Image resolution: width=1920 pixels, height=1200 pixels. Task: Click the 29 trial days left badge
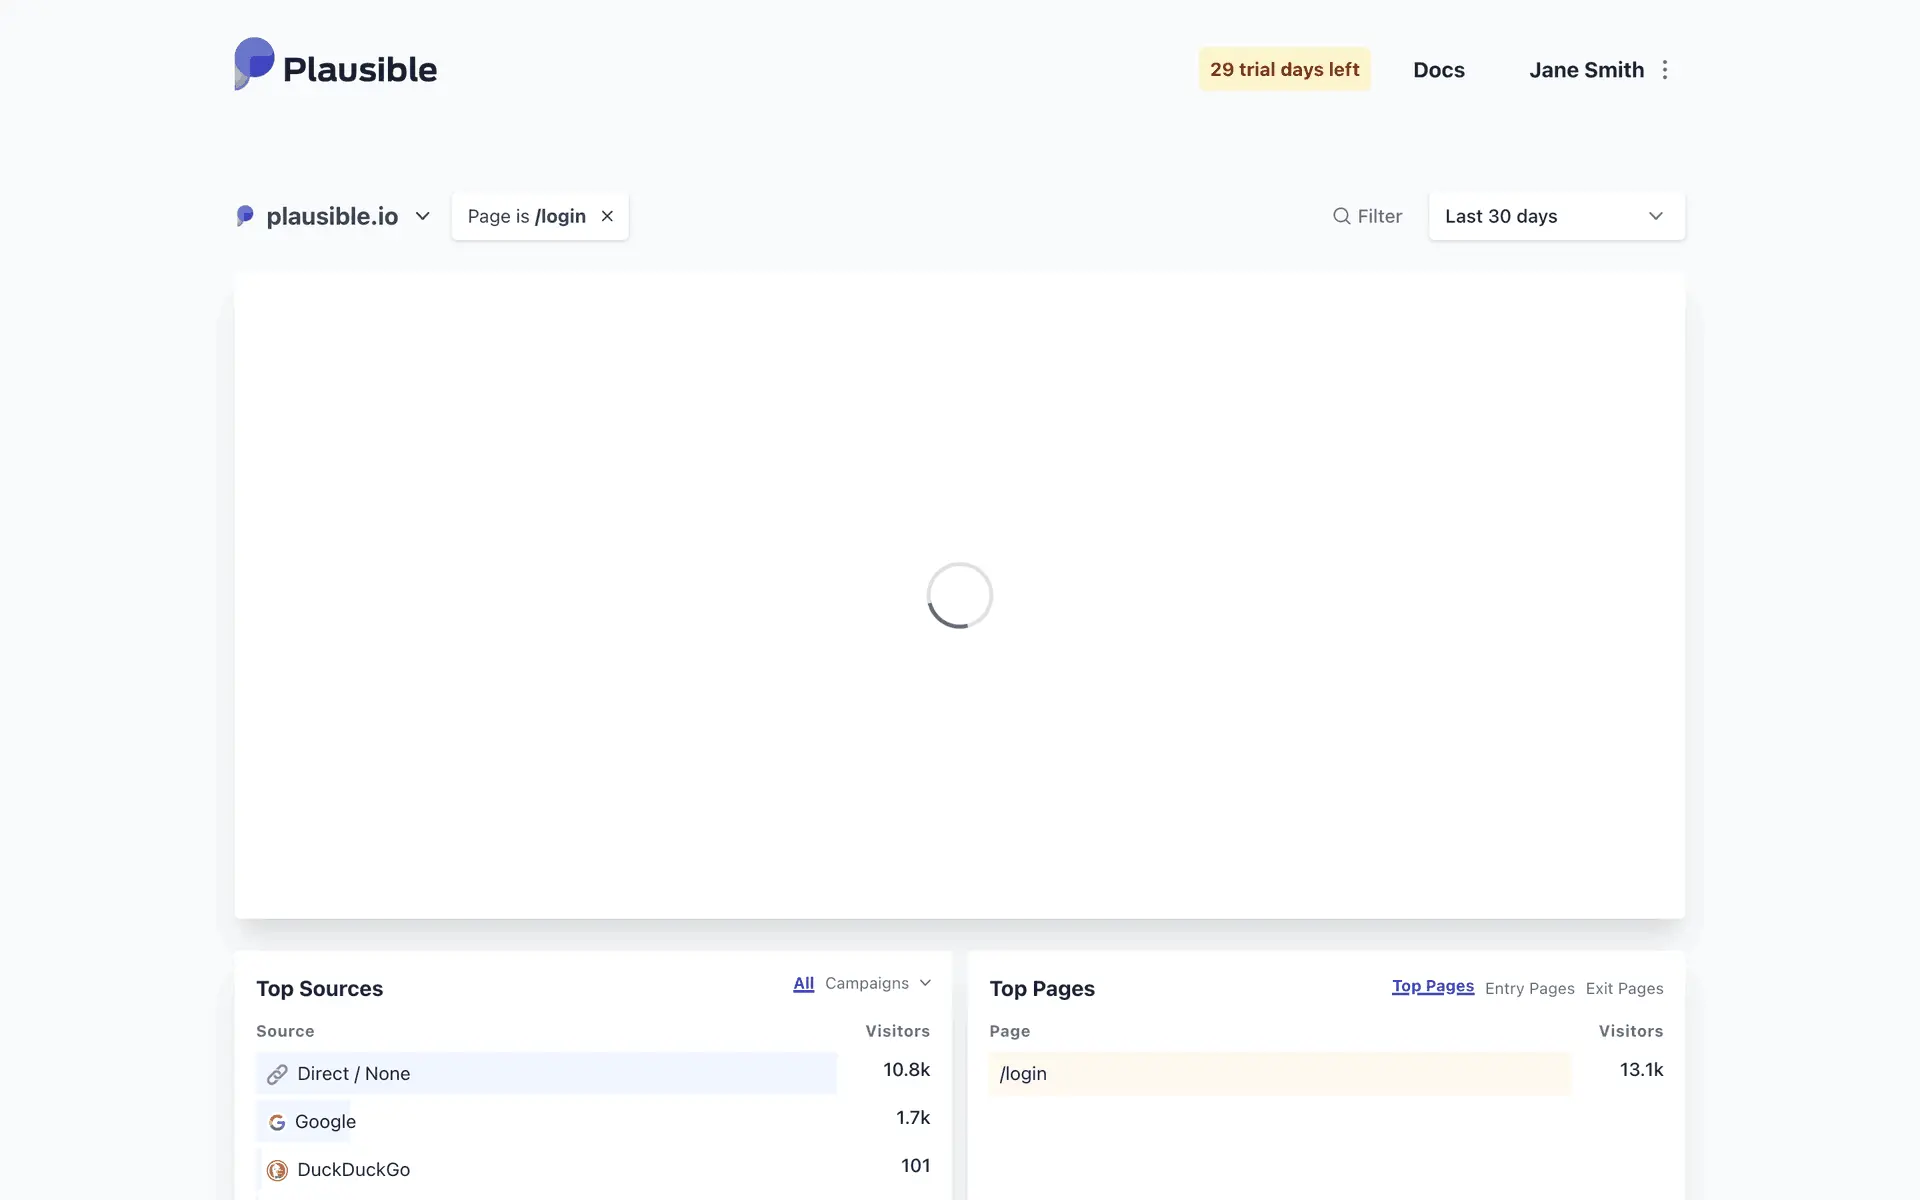pos(1284,70)
